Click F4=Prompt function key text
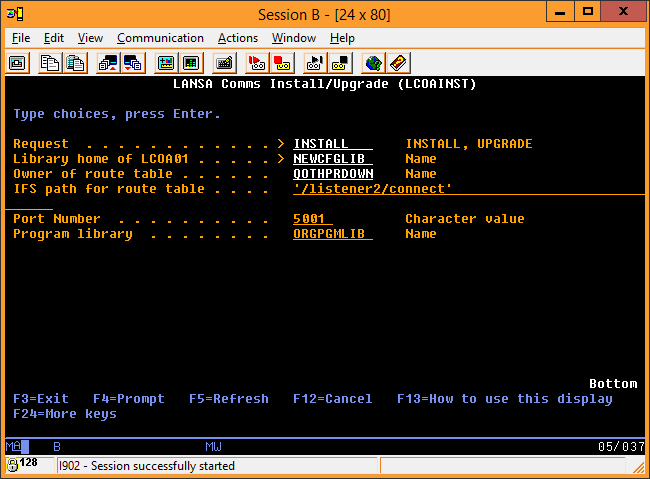This screenshot has width=650, height=479. point(129,399)
